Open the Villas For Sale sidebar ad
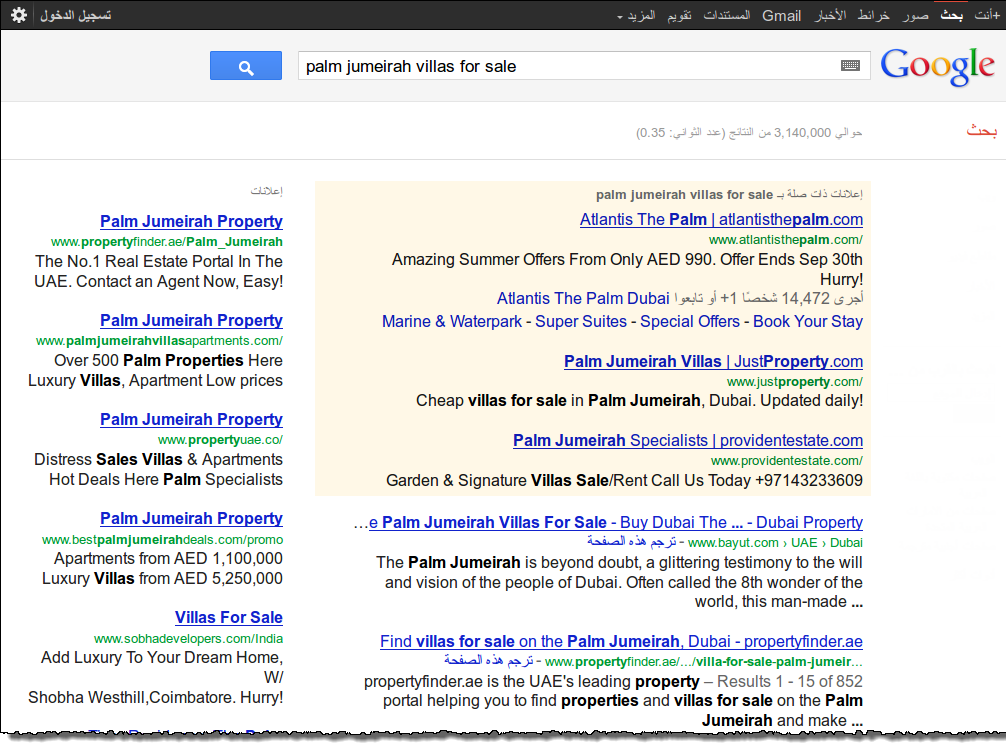This screenshot has width=1006, height=751. 229,618
